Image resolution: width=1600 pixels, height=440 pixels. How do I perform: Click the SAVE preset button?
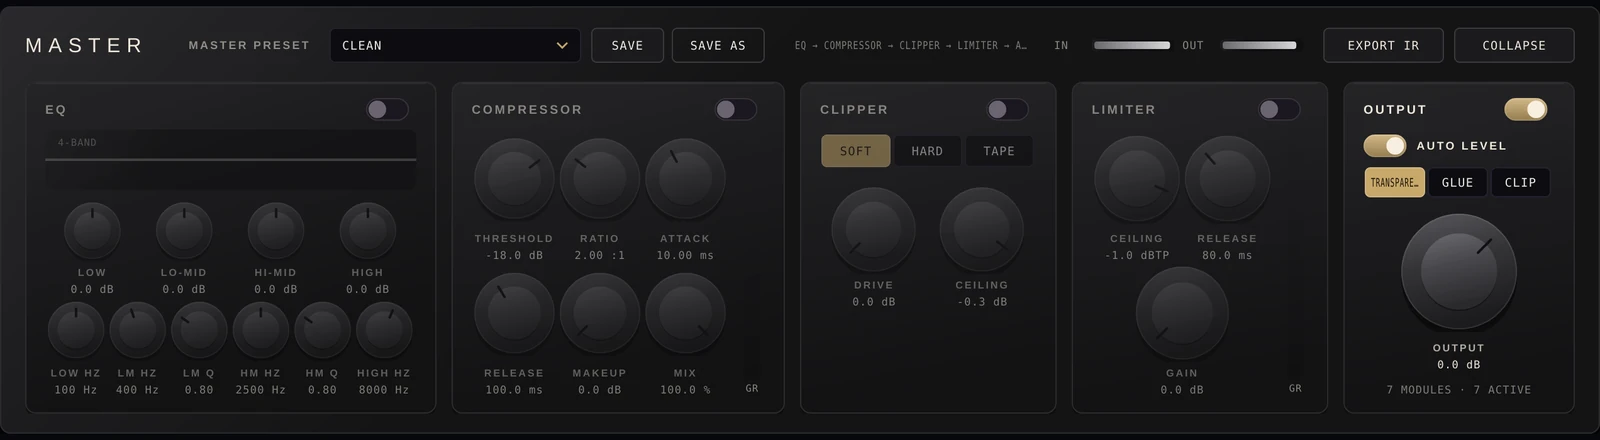point(627,45)
